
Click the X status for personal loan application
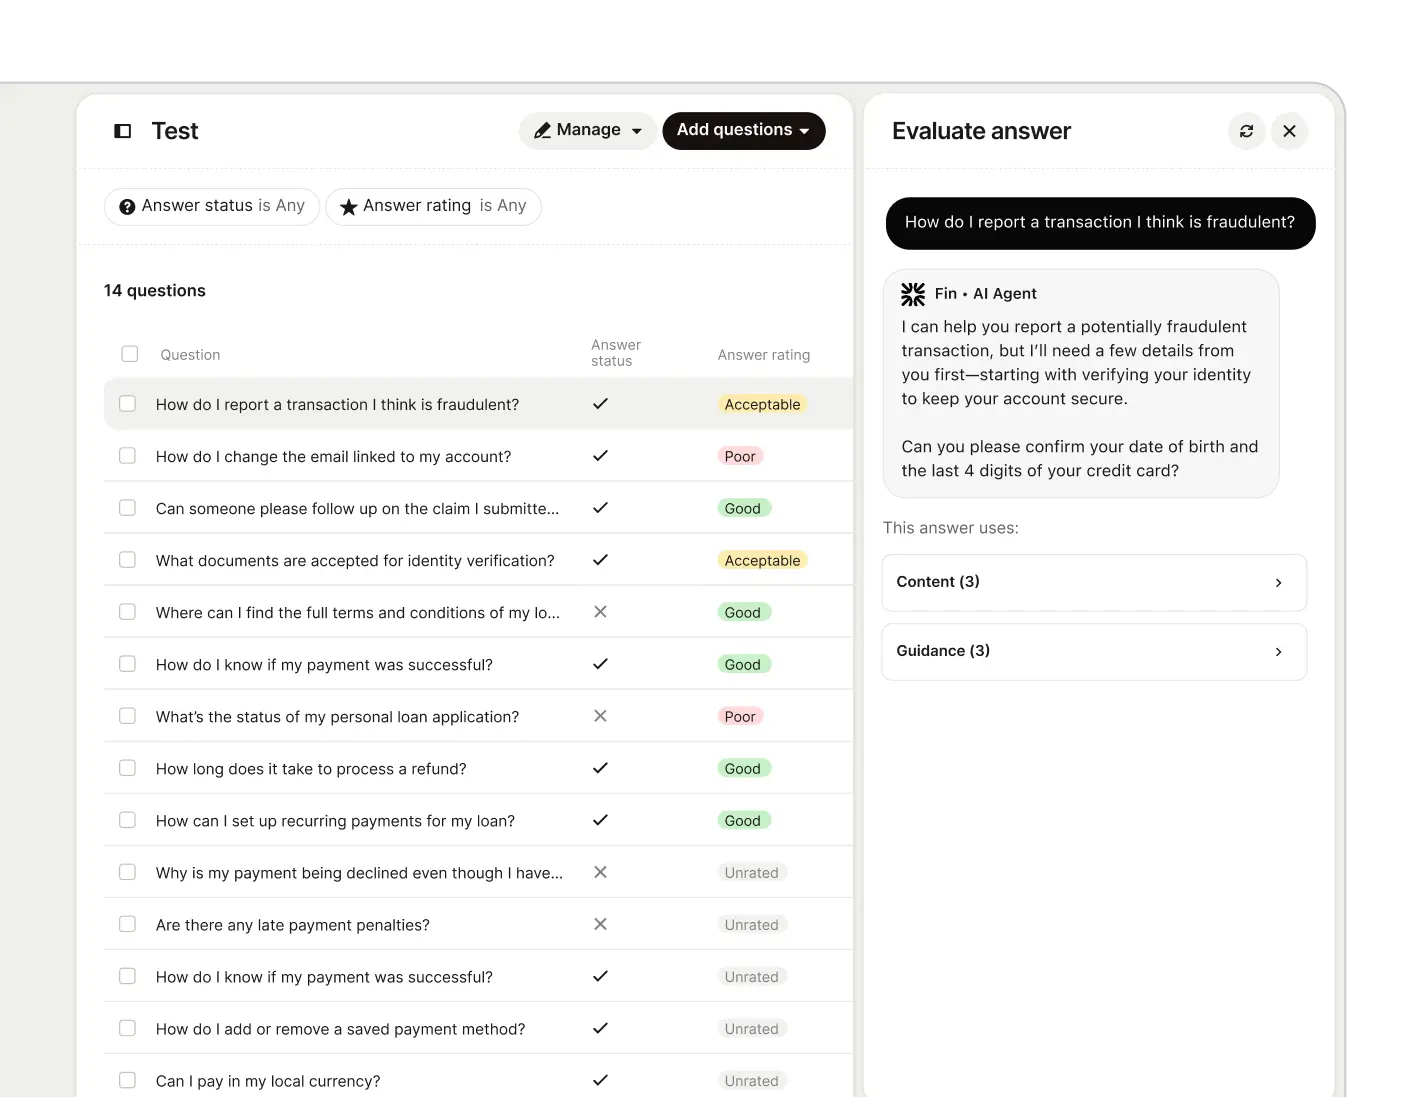click(600, 716)
